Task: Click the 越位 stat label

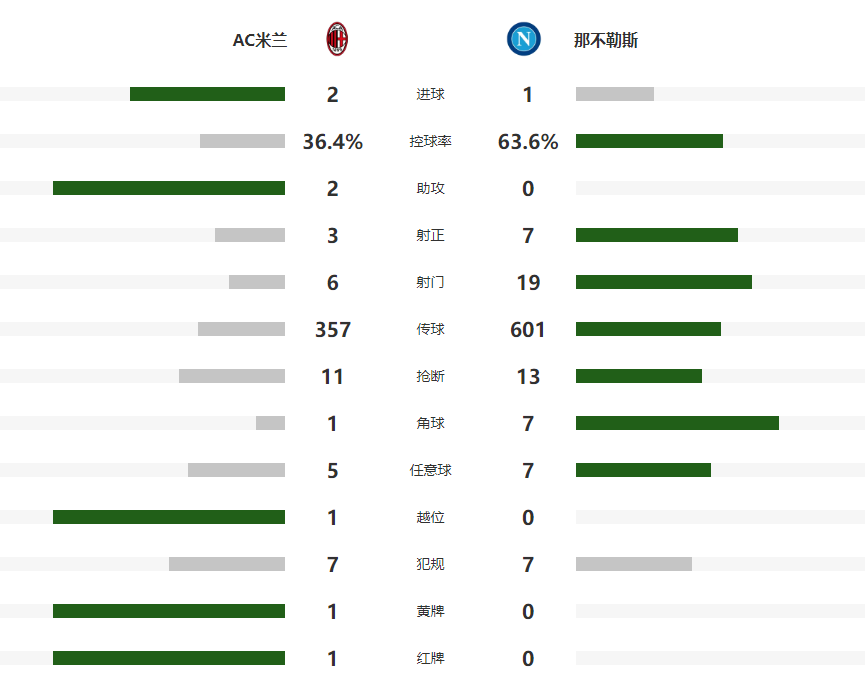Action: coord(431,518)
